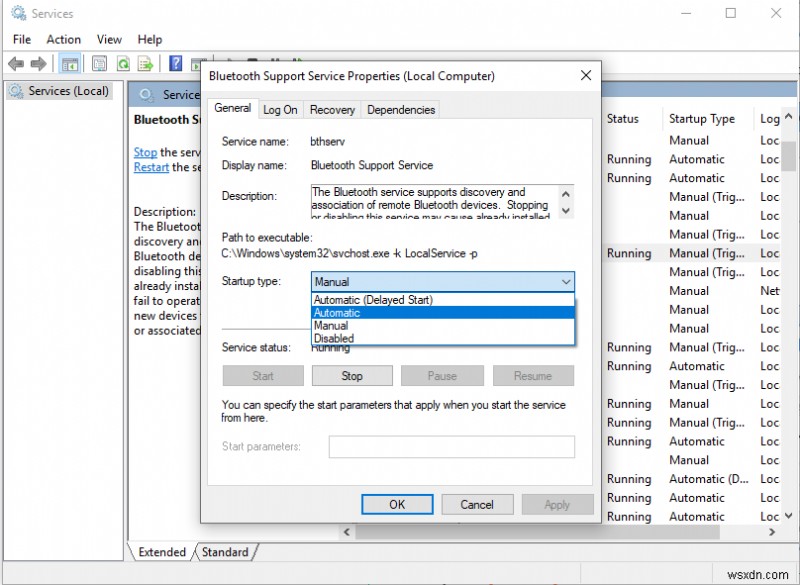800x585 pixels.
Task: Toggle the Show/Hide Console Tree icon
Action: [x=70, y=63]
